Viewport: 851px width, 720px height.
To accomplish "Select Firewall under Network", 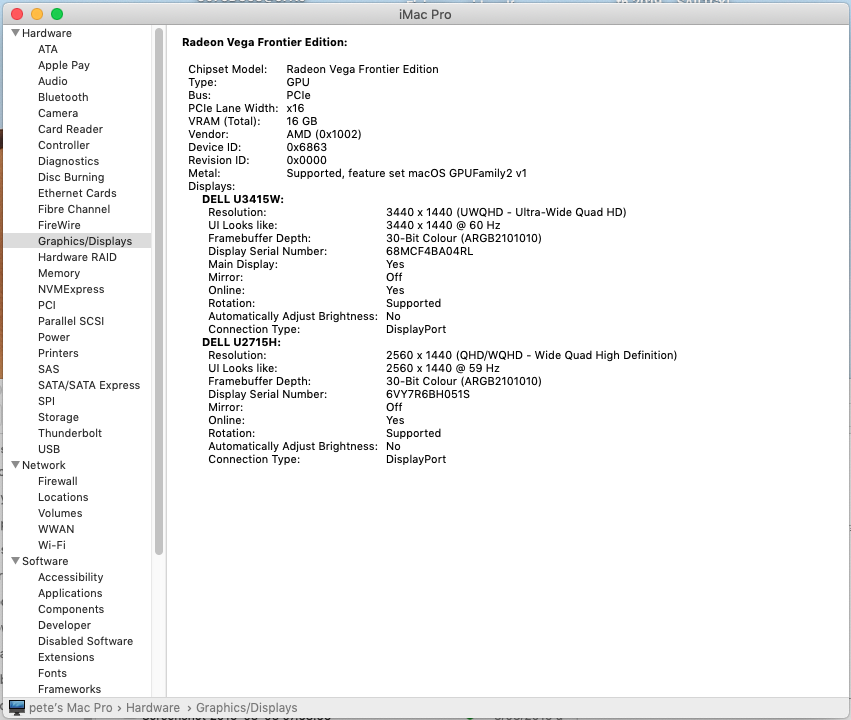I will 58,481.
